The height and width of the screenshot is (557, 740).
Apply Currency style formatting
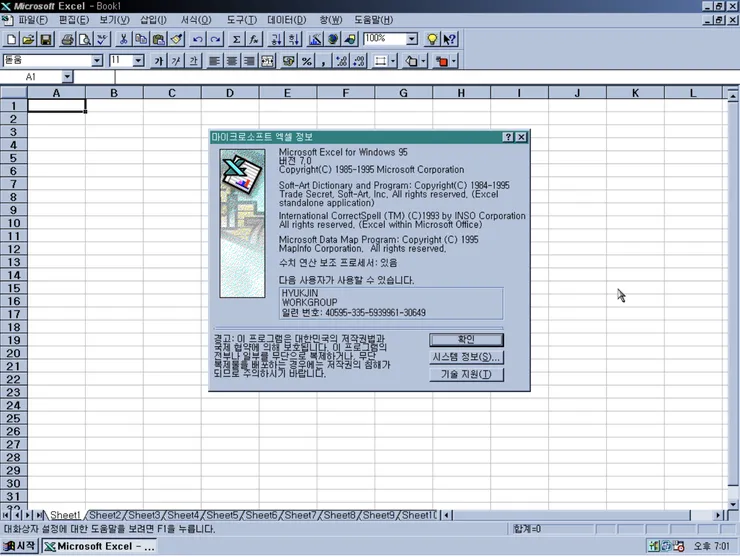tap(288, 61)
